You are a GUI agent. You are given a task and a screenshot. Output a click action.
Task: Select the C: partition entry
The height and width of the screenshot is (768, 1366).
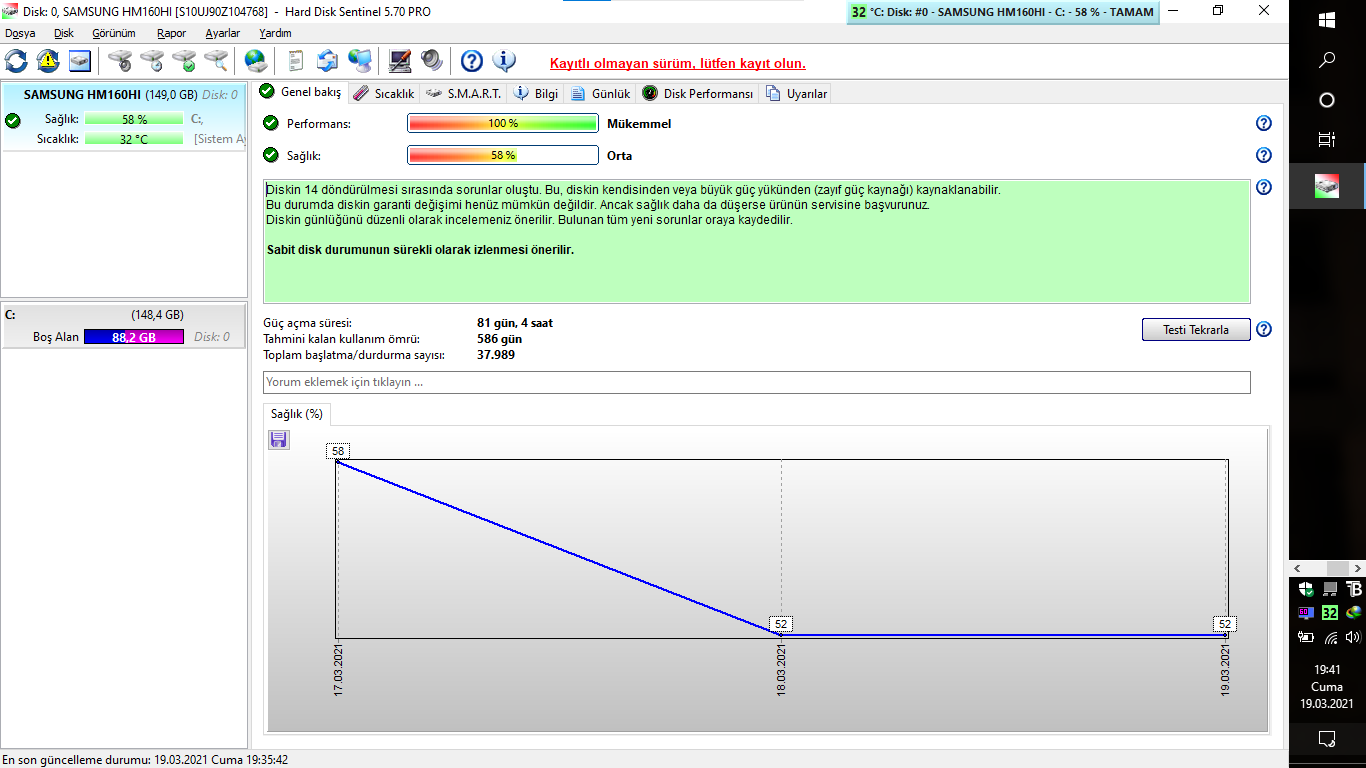[124, 326]
